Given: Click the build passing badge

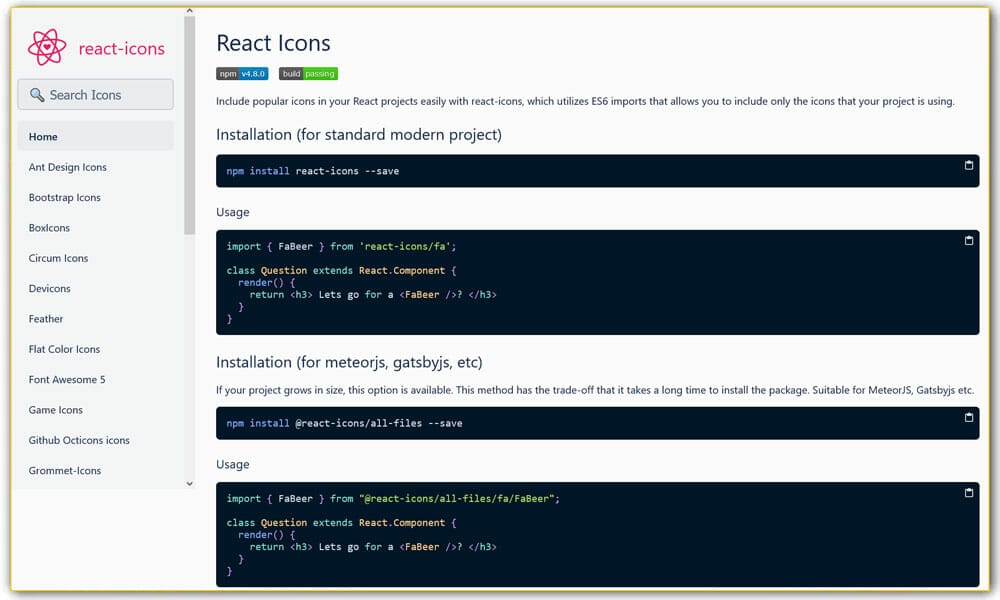Looking at the screenshot, I should tap(308, 73).
